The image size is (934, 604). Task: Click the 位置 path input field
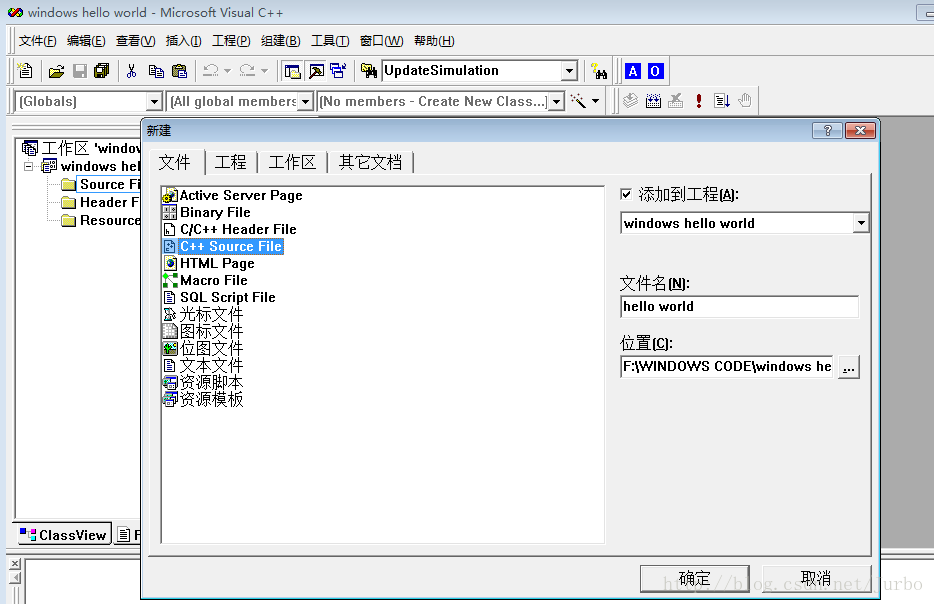(727, 366)
